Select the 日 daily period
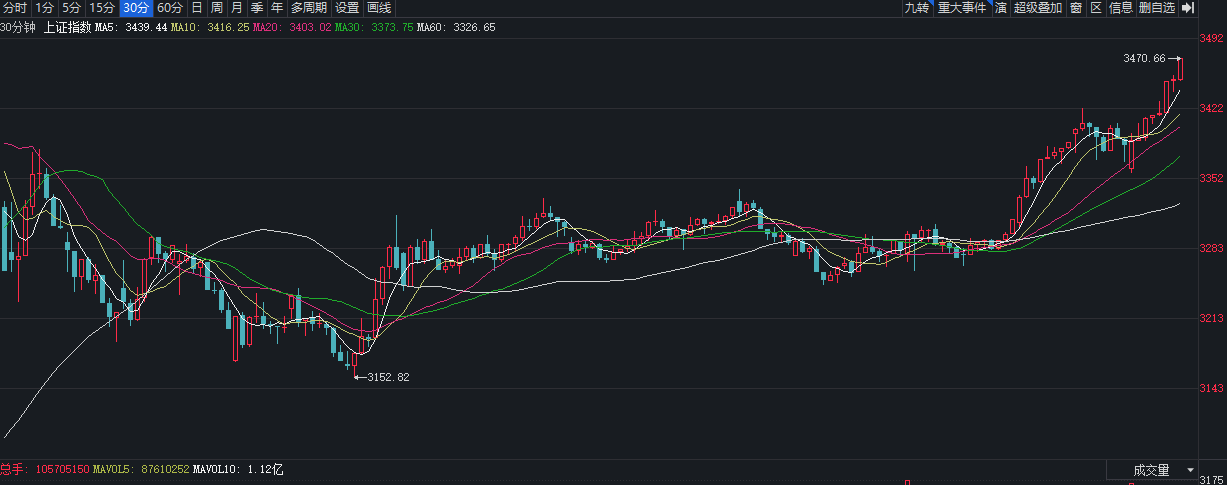Screen dimensions: 1227x485 [x=196, y=8]
